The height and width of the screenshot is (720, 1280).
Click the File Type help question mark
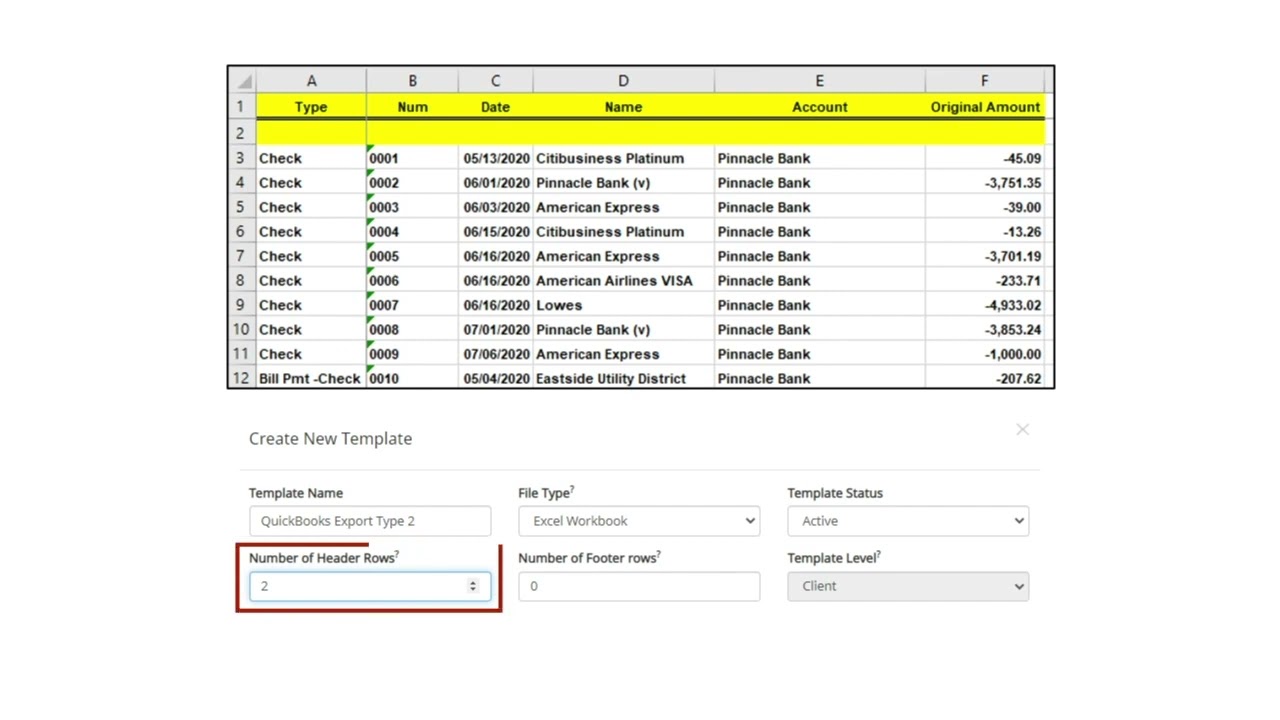(x=572, y=489)
